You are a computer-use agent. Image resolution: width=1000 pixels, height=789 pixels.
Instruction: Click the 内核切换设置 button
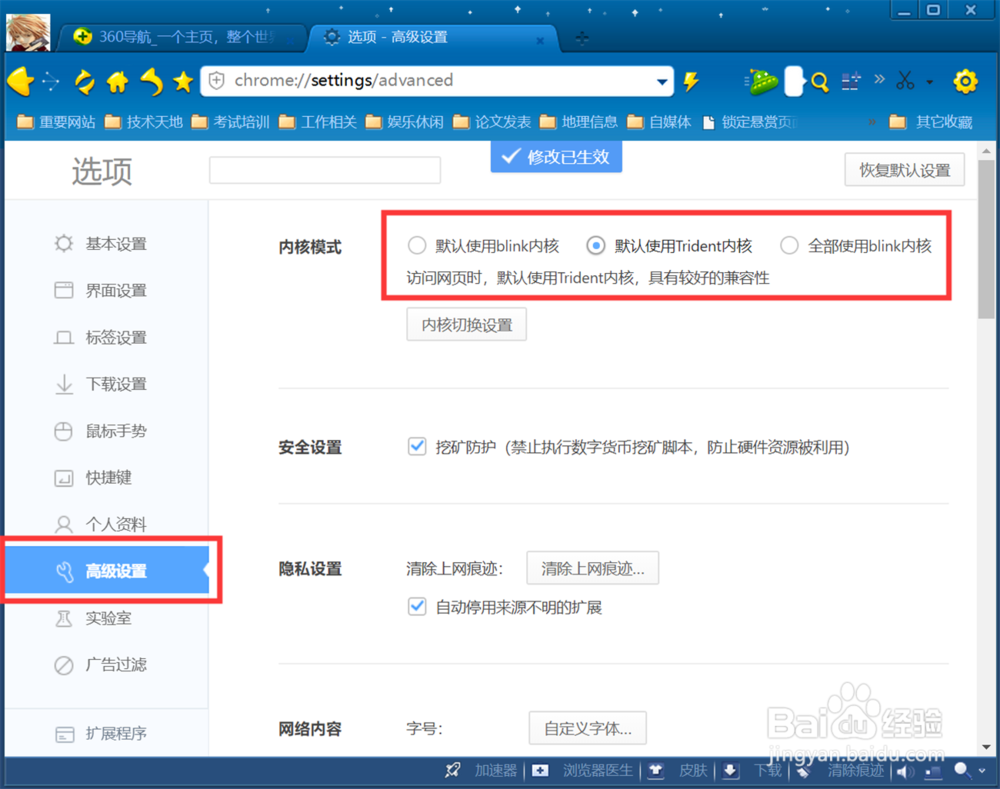467,325
